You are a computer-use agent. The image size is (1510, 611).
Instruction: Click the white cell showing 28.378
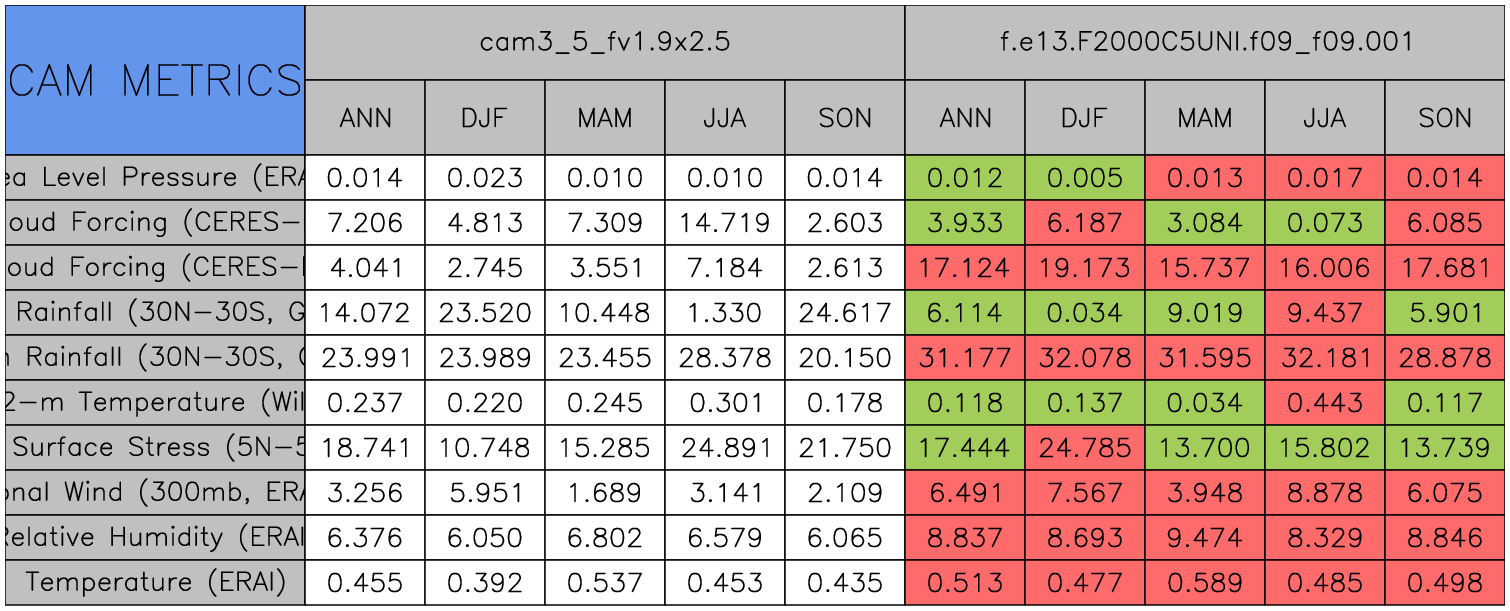click(x=725, y=358)
